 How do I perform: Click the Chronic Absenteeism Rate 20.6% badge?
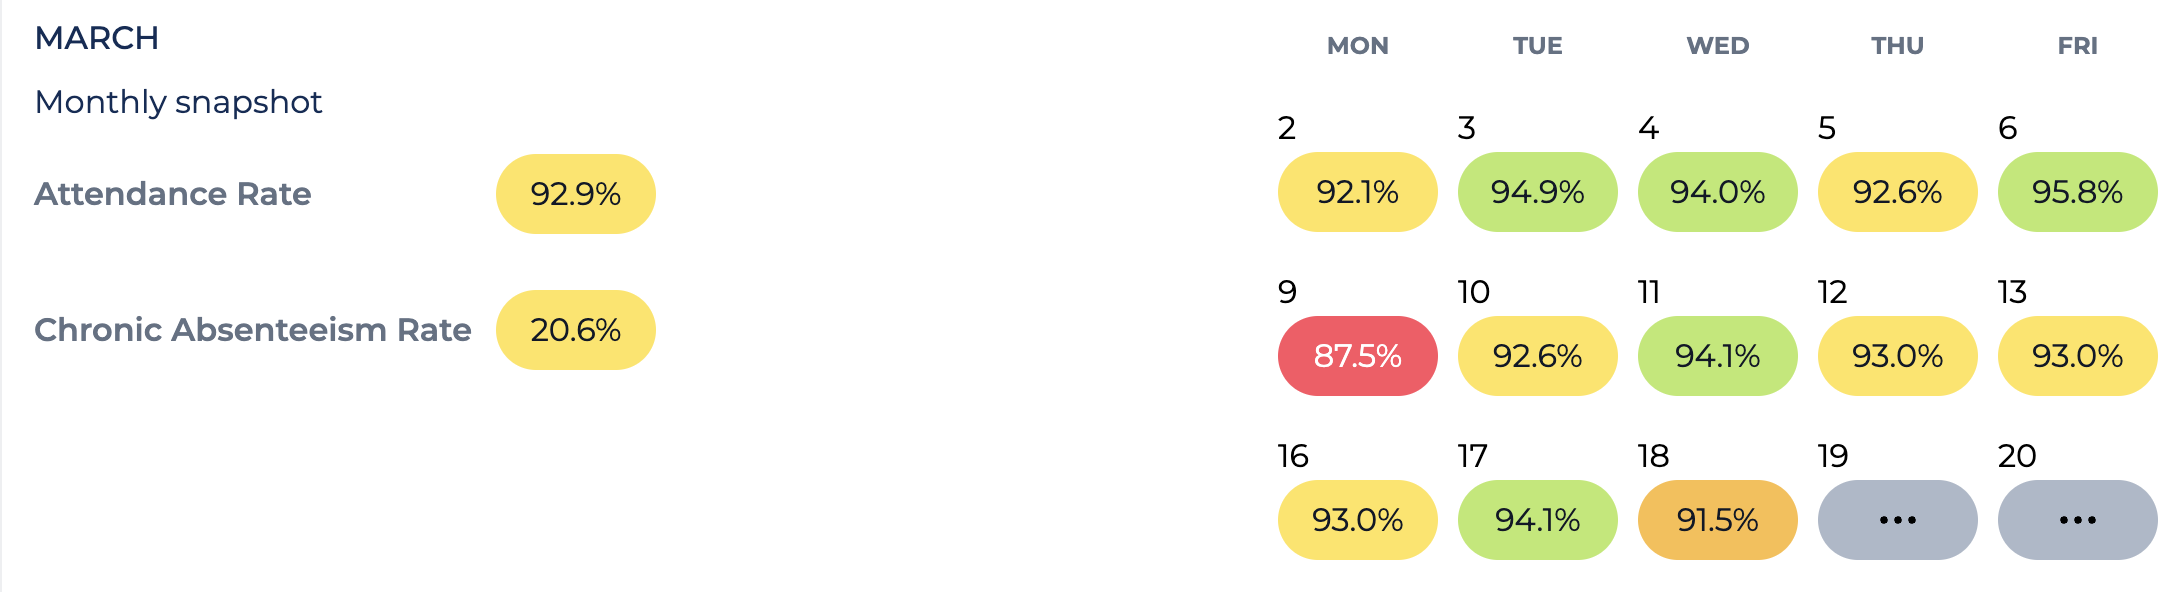pyautogui.click(x=575, y=330)
